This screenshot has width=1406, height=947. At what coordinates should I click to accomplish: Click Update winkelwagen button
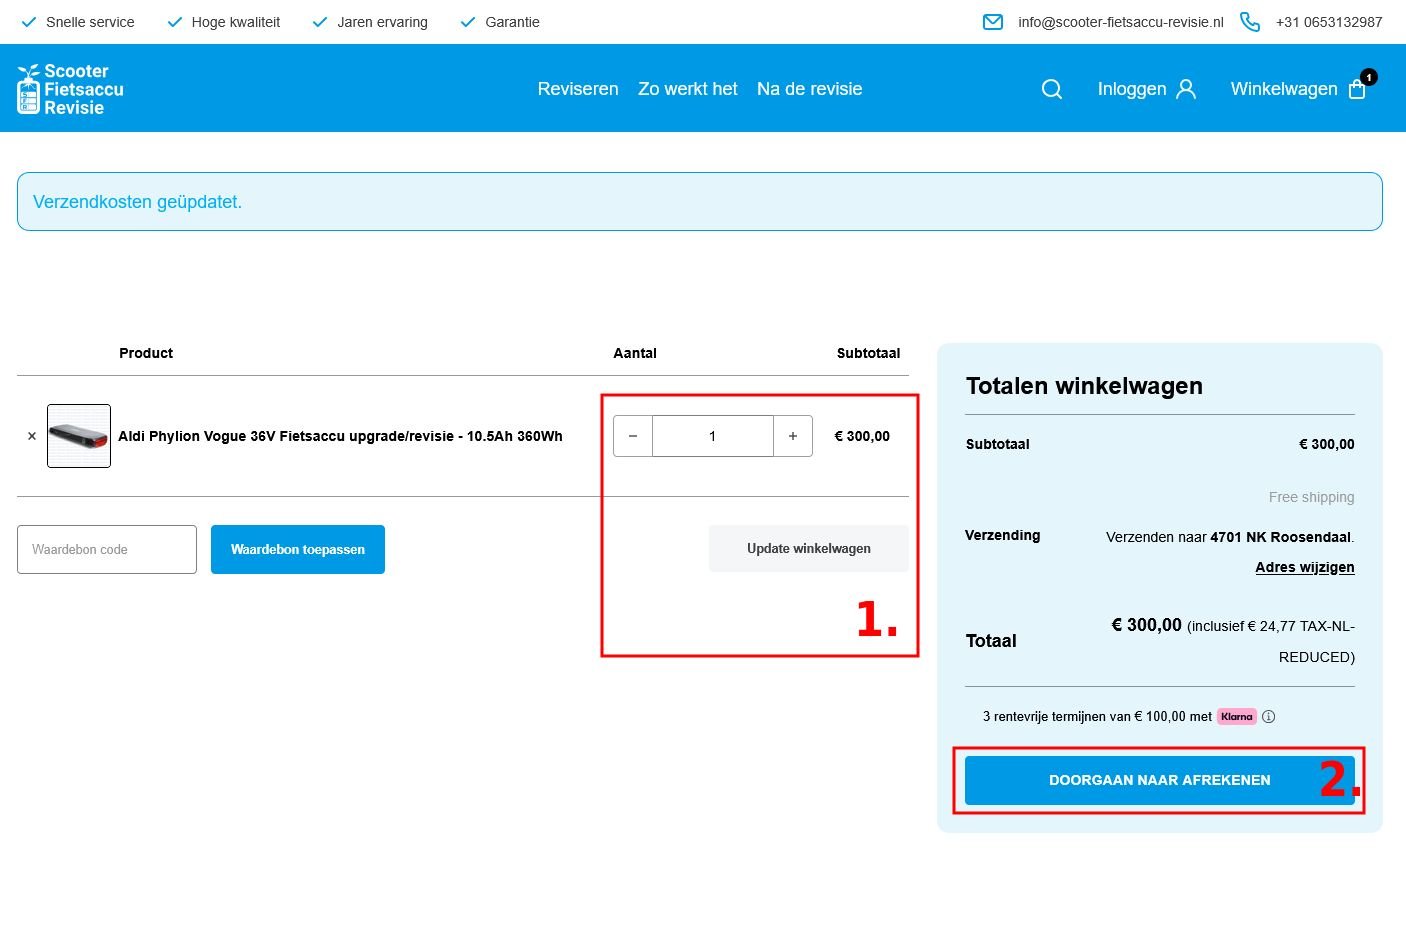[x=808, y=549]
